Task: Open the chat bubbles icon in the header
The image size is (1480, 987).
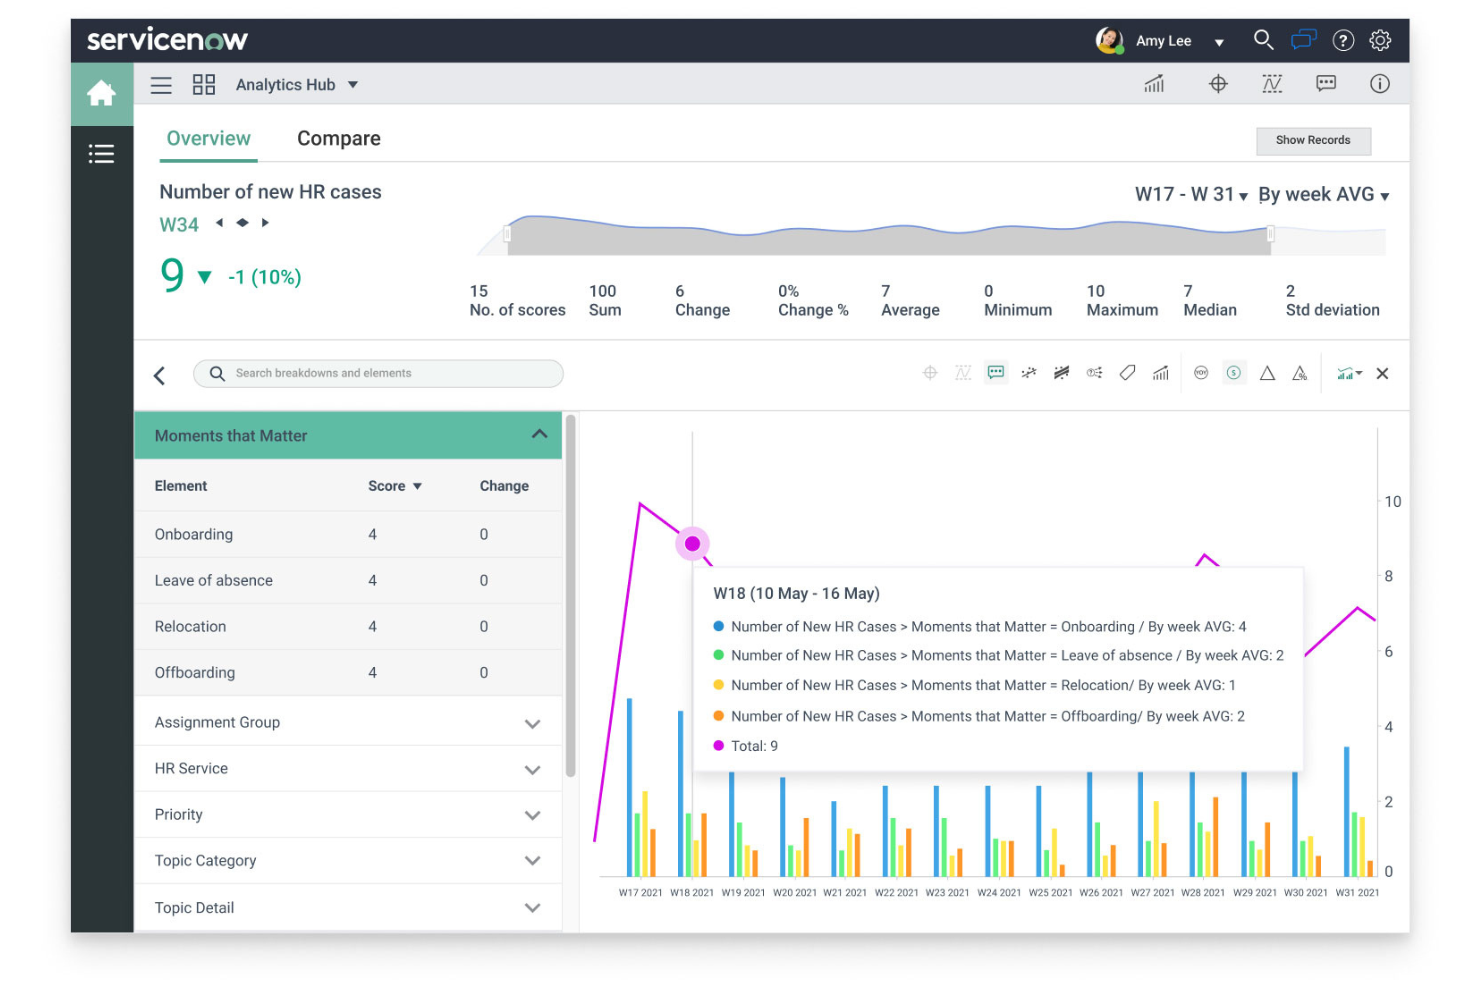Action: coord(1303,40)
